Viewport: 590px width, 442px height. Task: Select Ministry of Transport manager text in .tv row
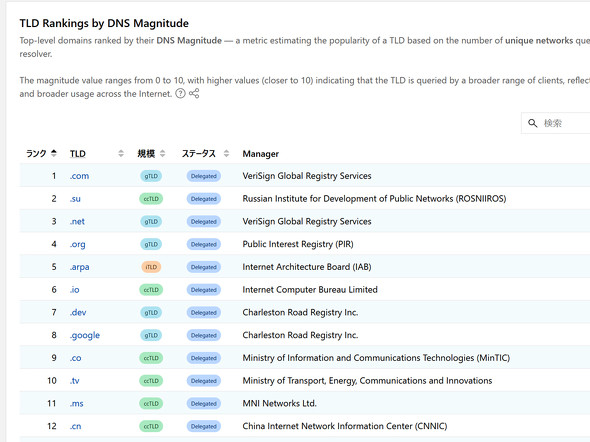pyautogui.click(x=367, y=381)
